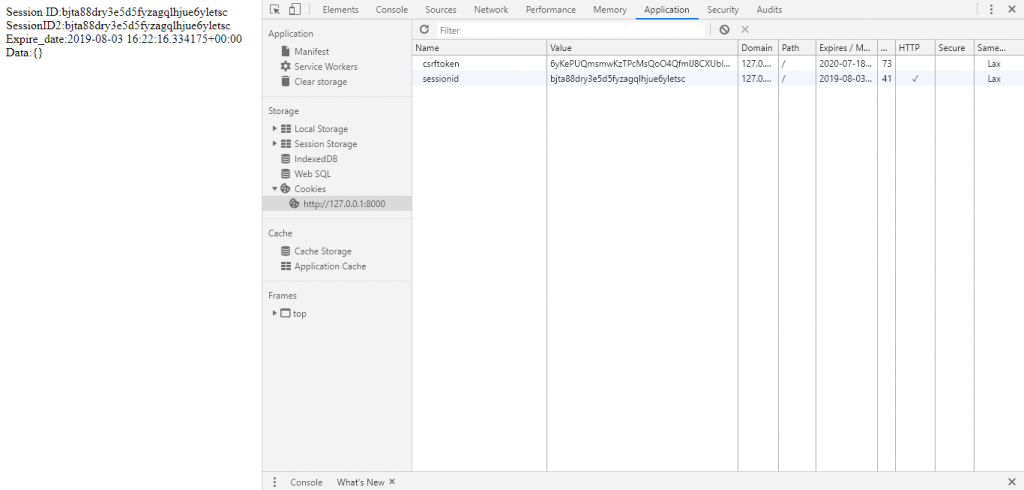The image size is (1024, 490).
Task: Sort cookies by Value column header
Action: [x=642, y=48]
